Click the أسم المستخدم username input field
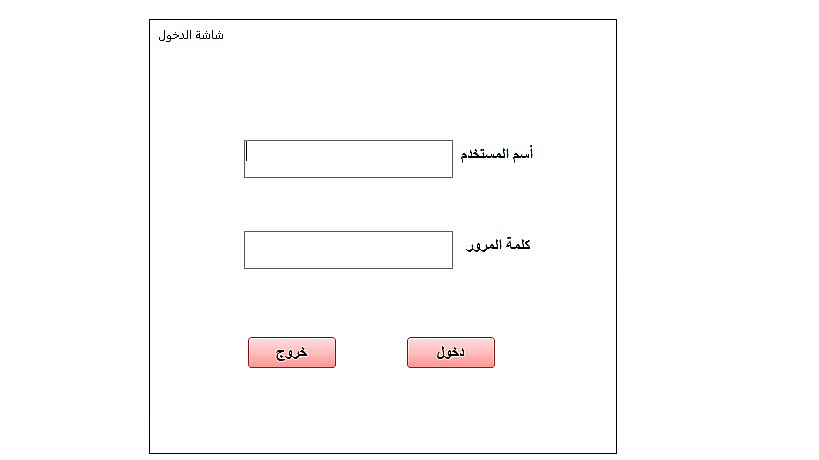This screenshot has width=819, height=460. point(348,159)
